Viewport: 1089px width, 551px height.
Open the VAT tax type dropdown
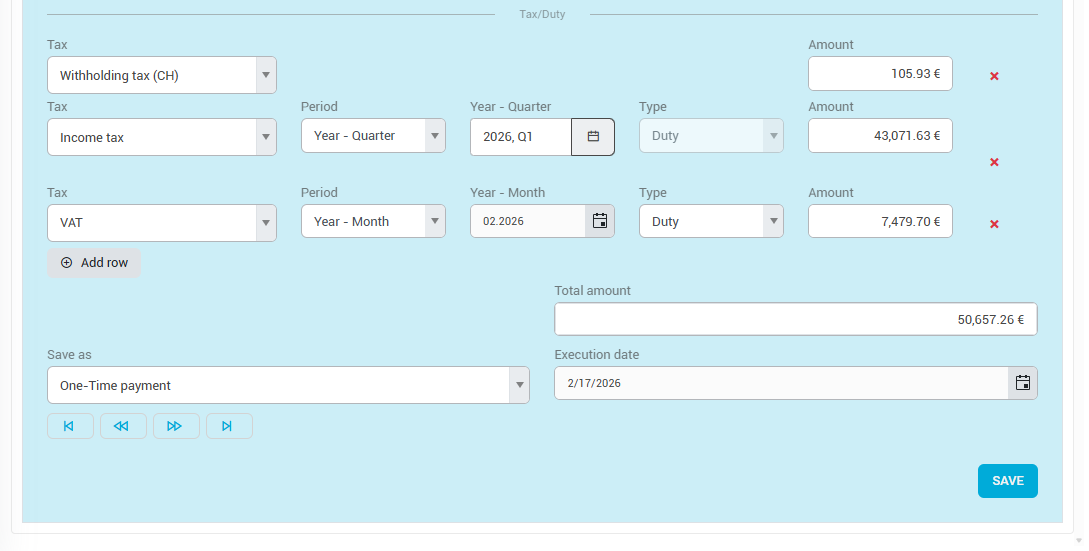(x=265, y=223)
